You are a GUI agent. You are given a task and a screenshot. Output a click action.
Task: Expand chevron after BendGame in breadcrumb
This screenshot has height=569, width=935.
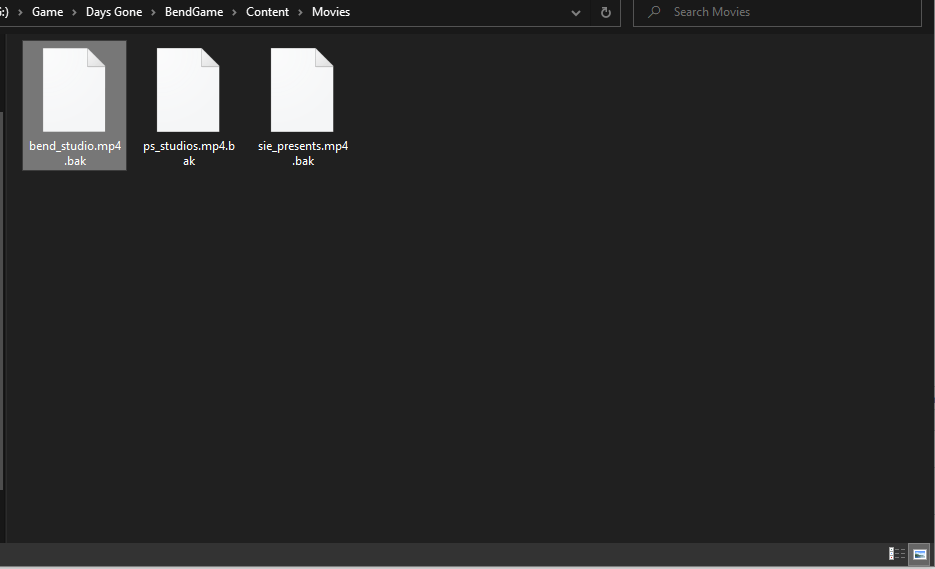[234, 13]
